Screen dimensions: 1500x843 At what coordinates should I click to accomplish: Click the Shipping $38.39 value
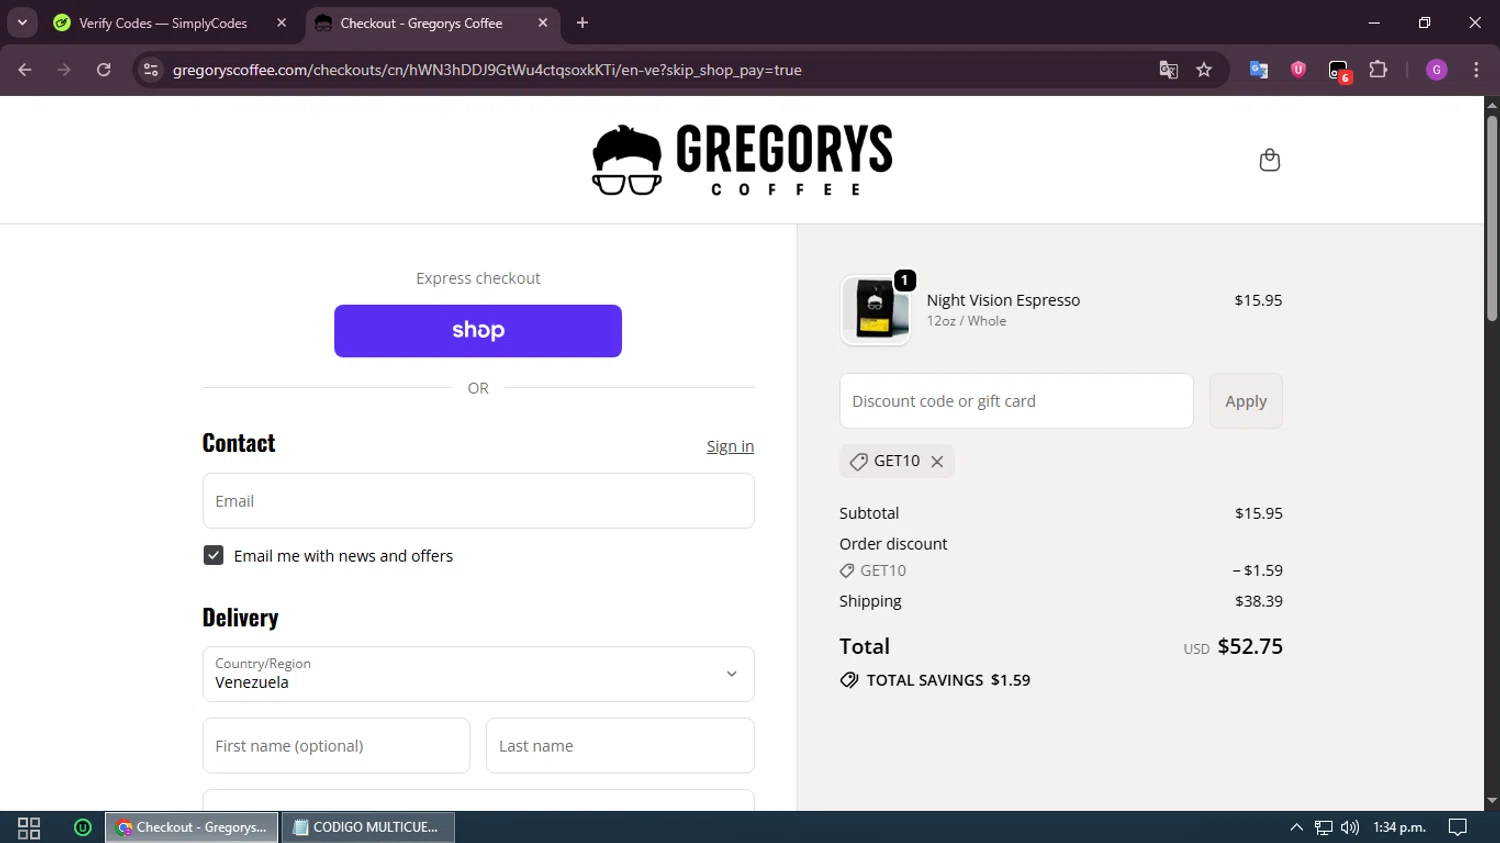1259,601
